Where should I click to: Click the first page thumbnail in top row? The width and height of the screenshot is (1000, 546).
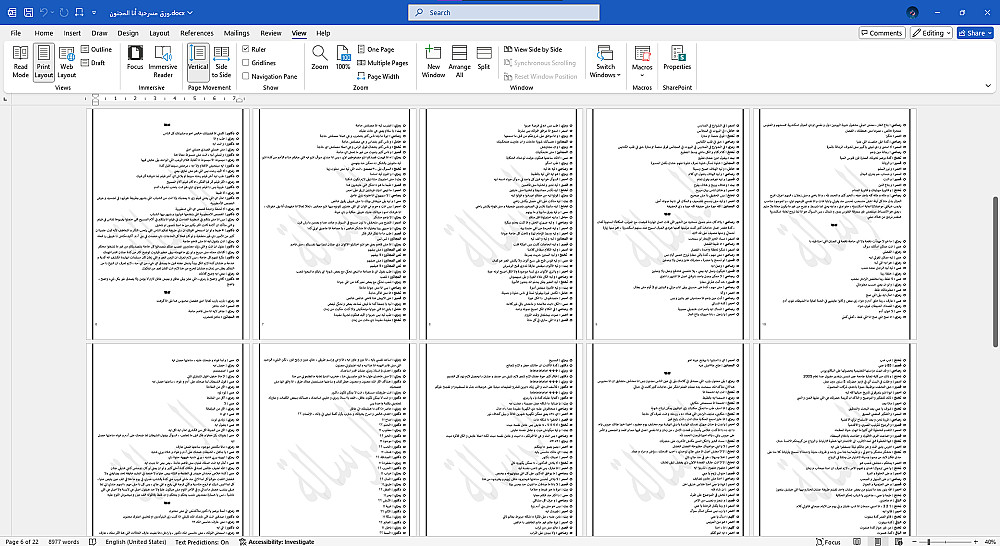click(x=168, y=224)
